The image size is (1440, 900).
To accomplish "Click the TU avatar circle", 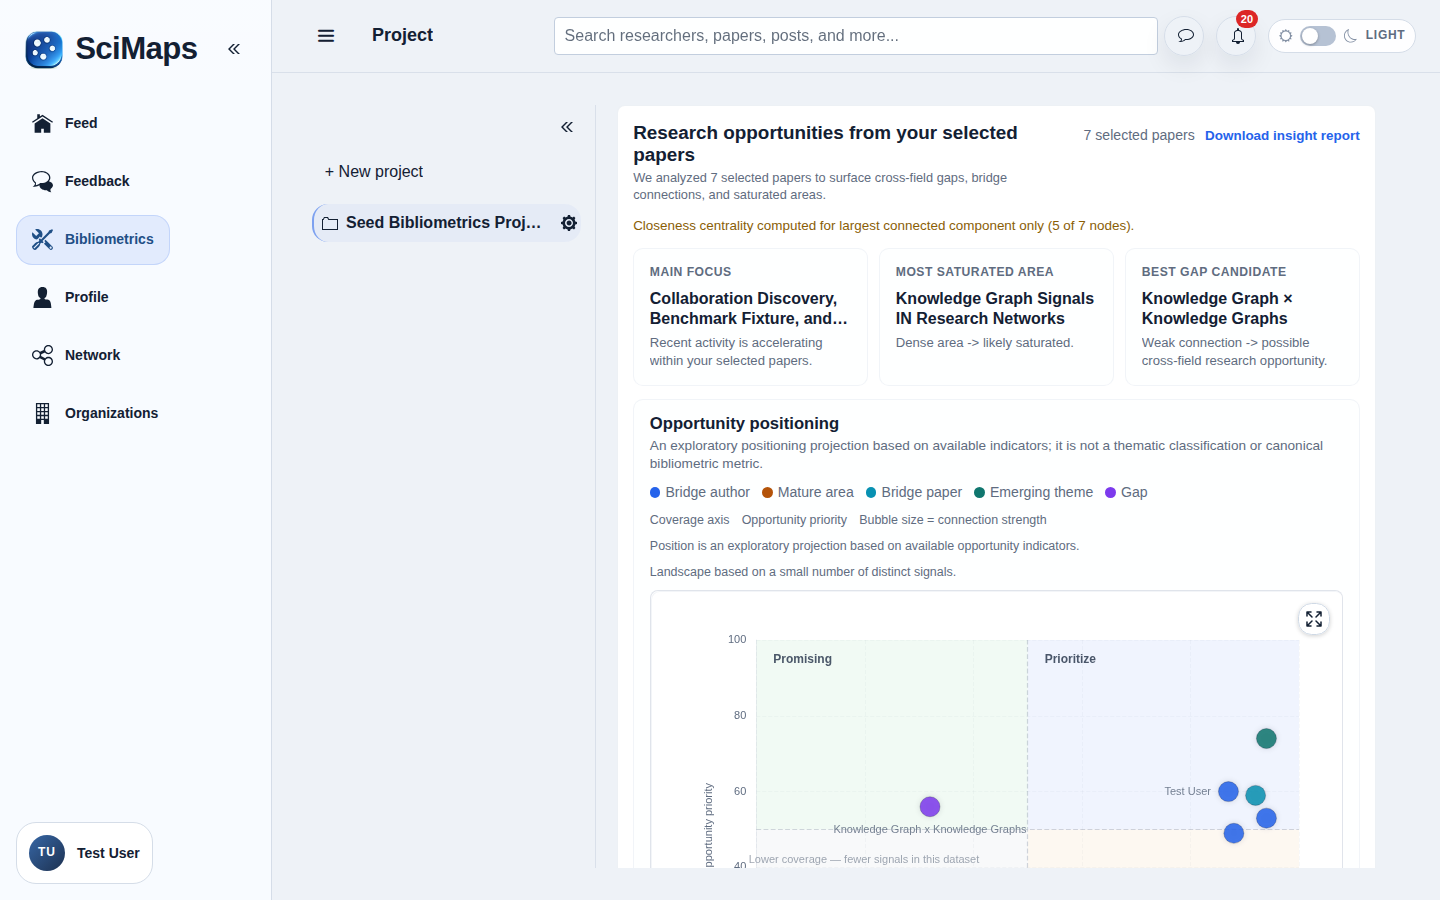I will tap(47, 853).
